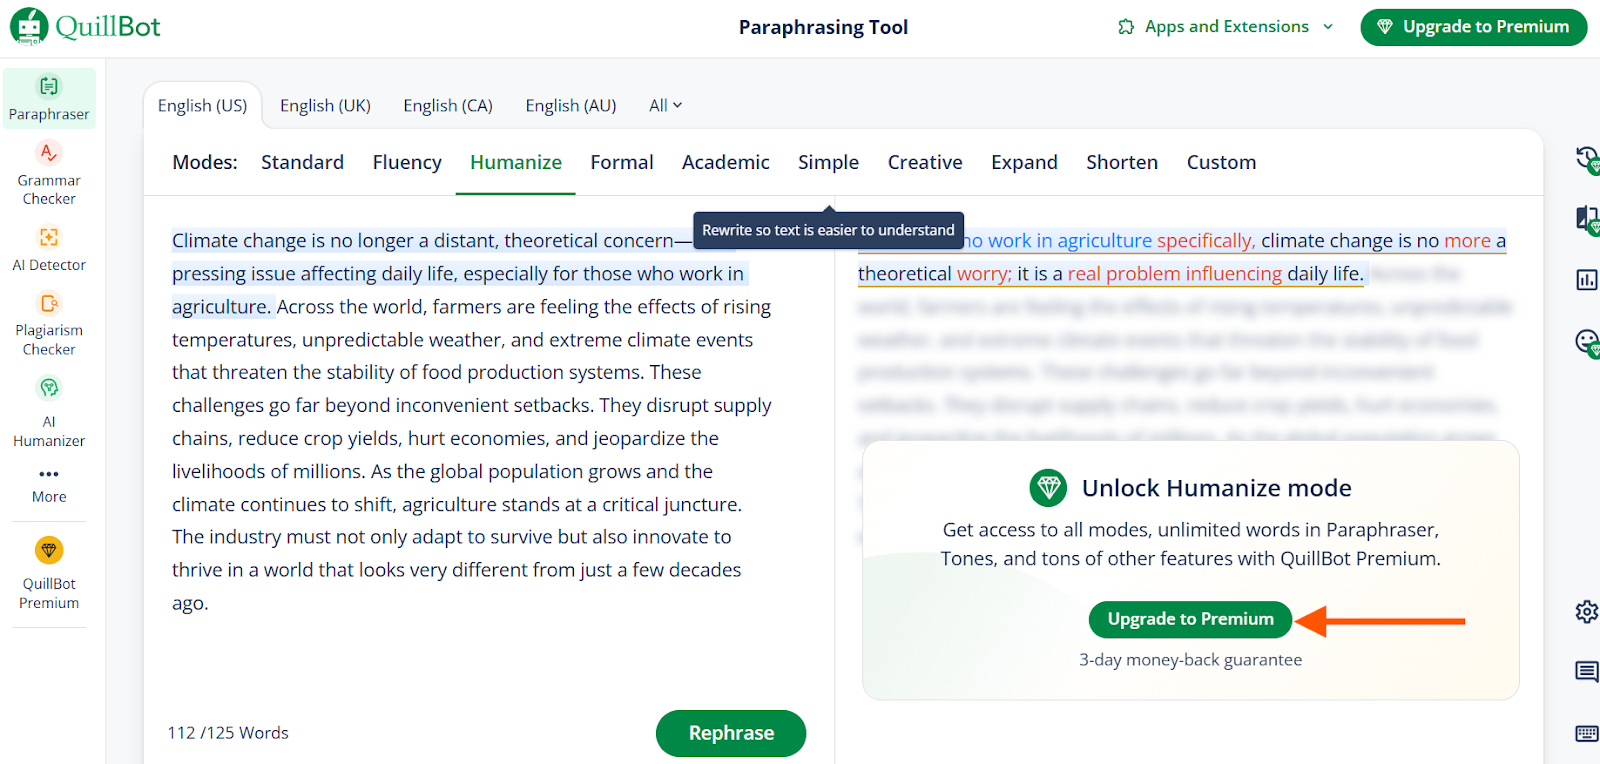Select the Humanize mode

tap(516, 162)
